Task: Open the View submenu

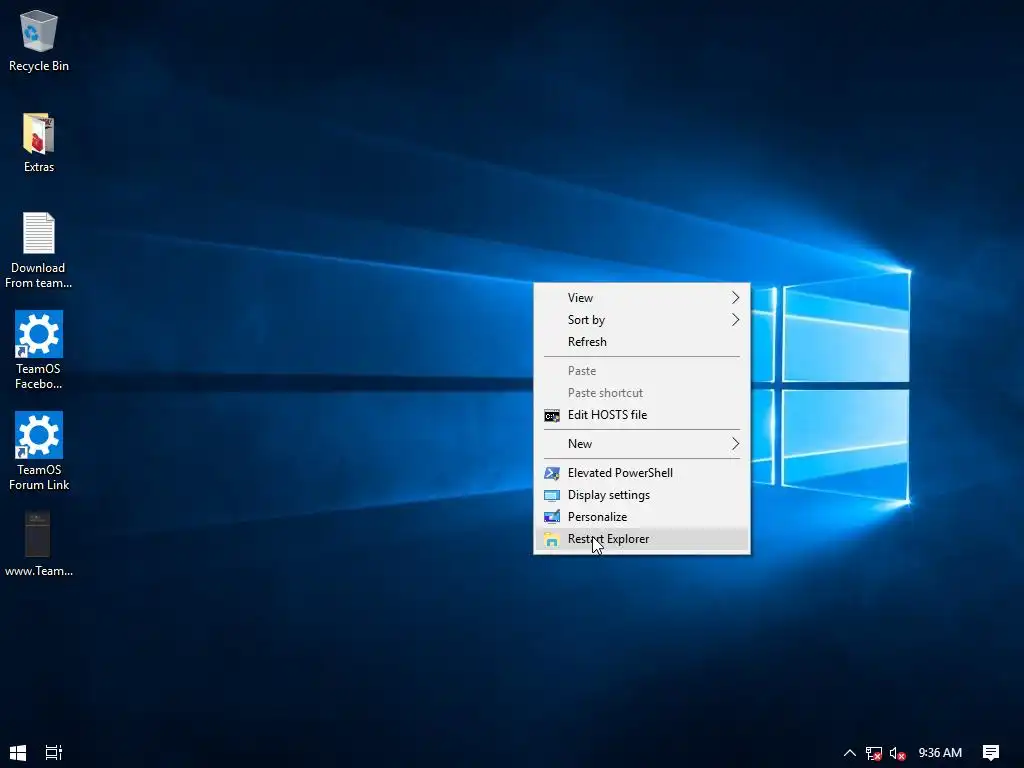Action: pos(642,298)
